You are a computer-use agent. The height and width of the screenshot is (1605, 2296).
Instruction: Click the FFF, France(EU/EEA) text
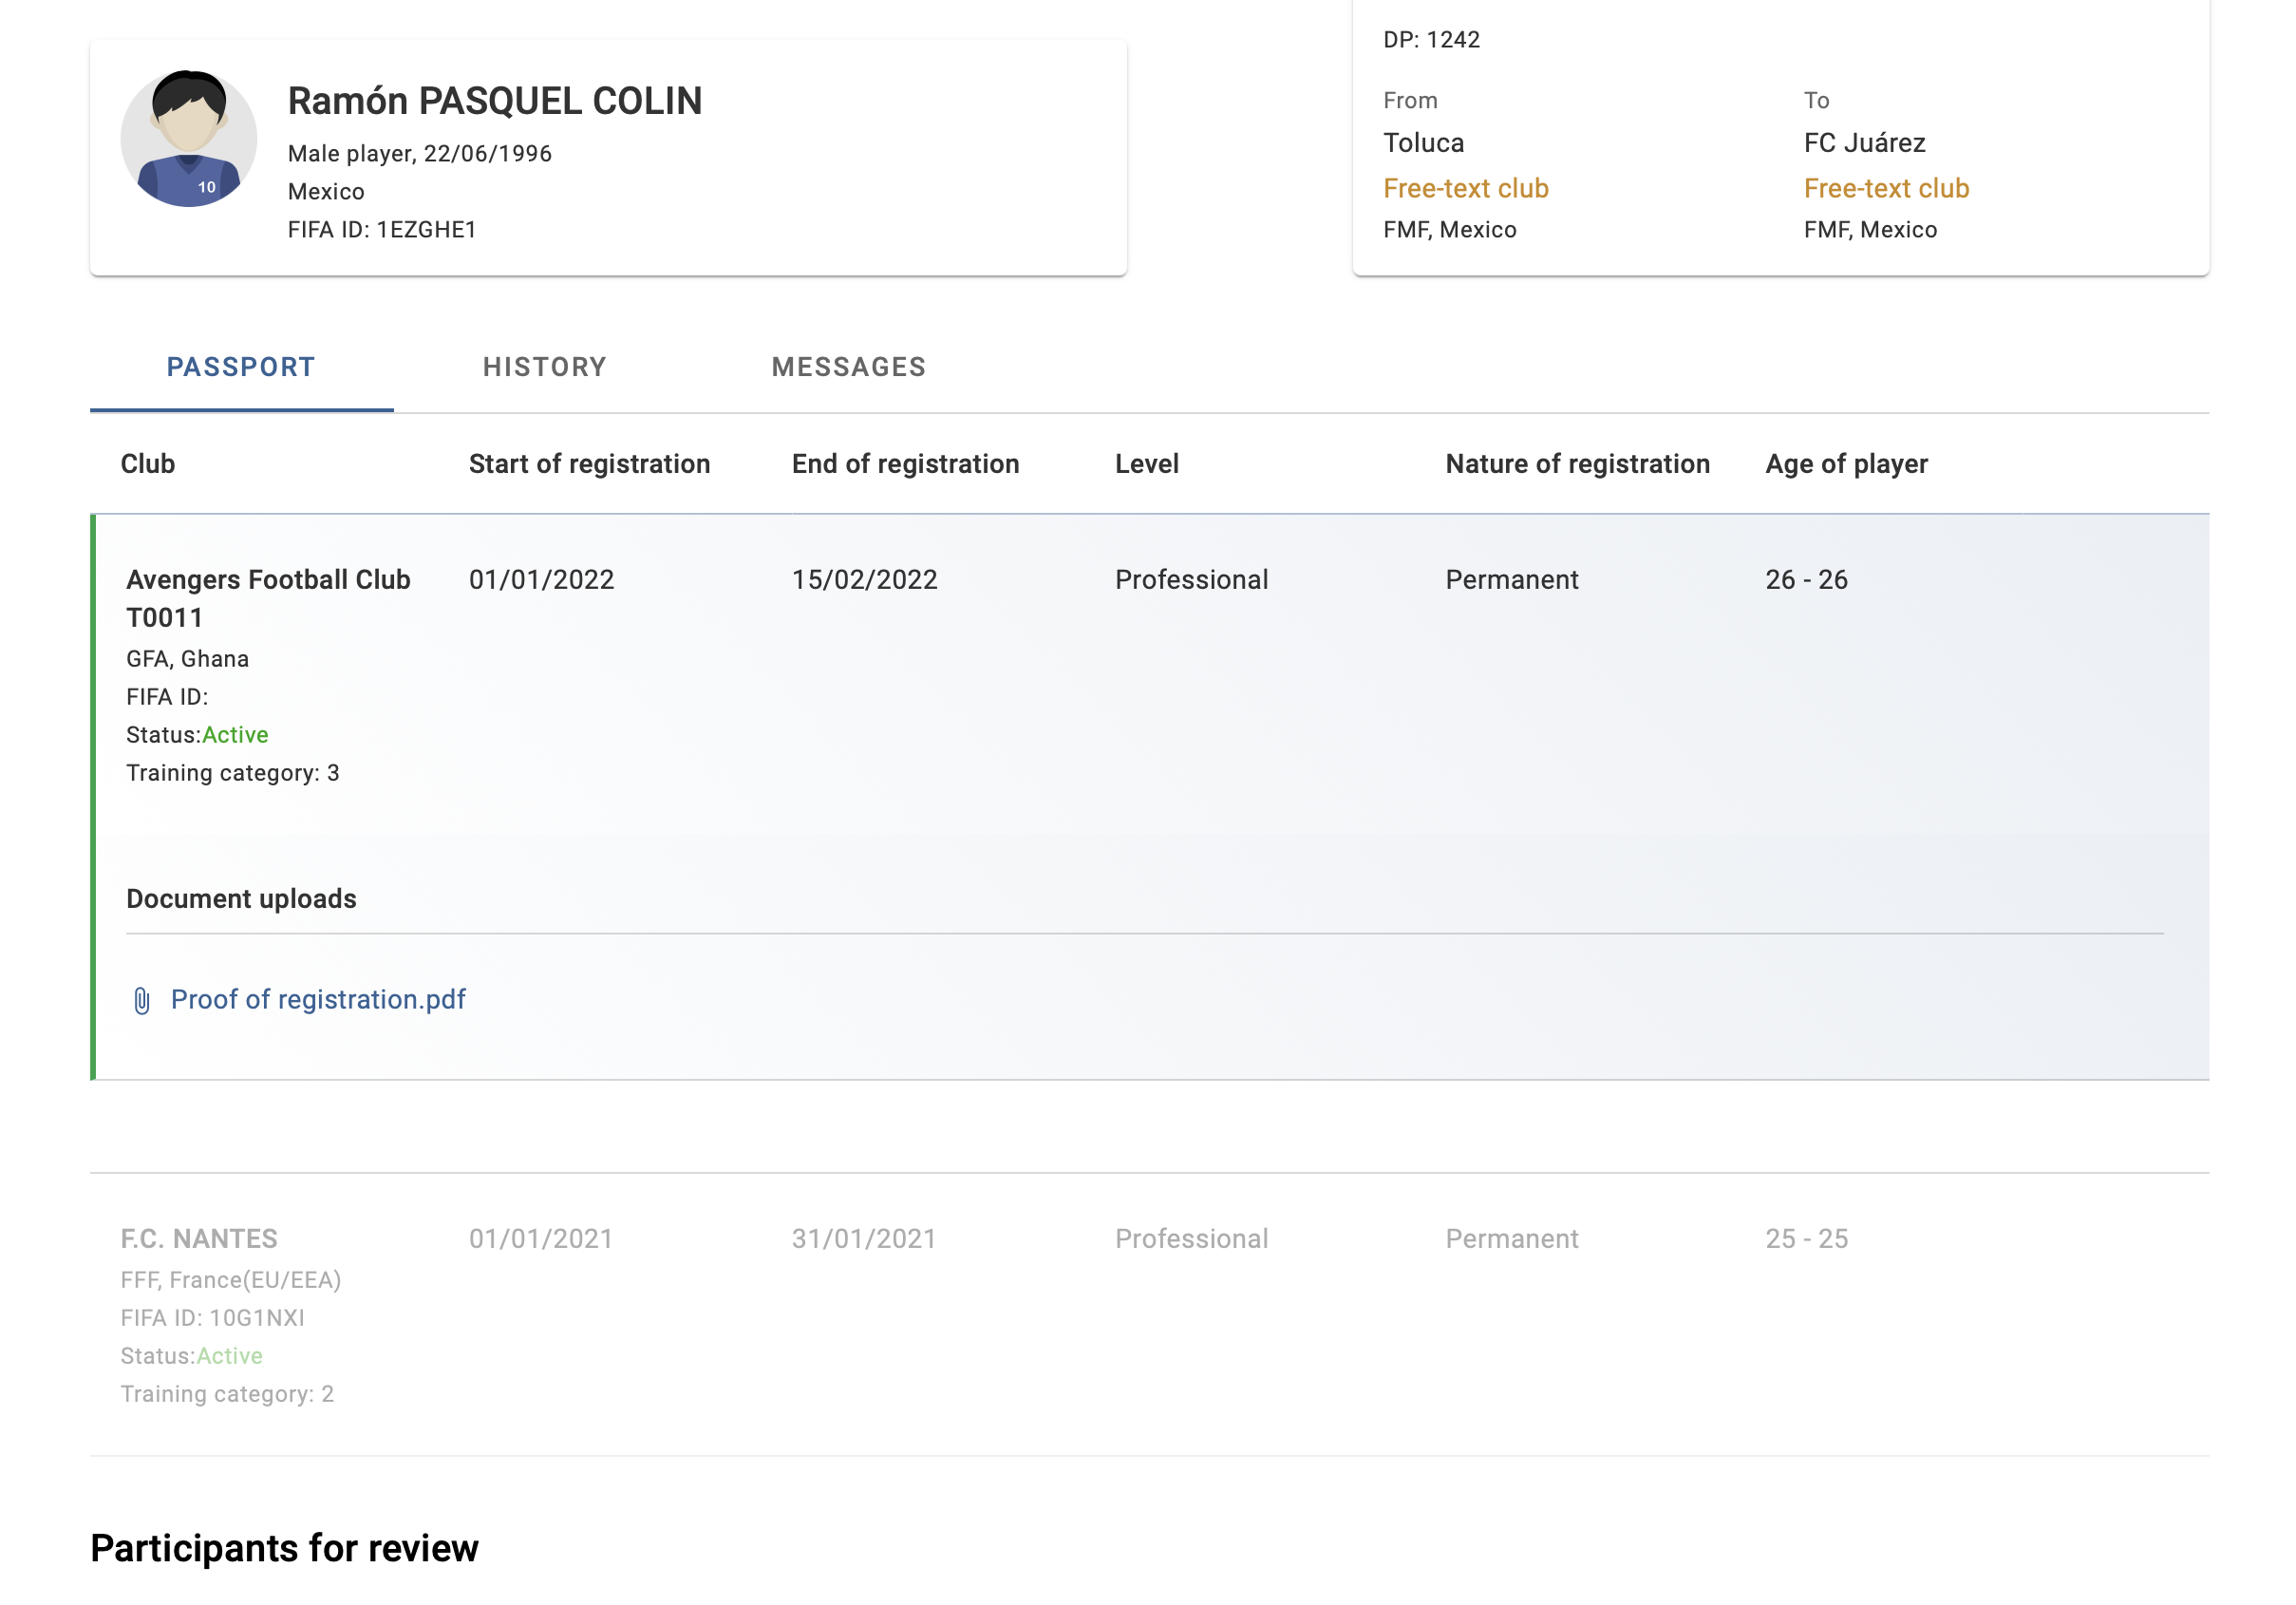[231, 1280]
